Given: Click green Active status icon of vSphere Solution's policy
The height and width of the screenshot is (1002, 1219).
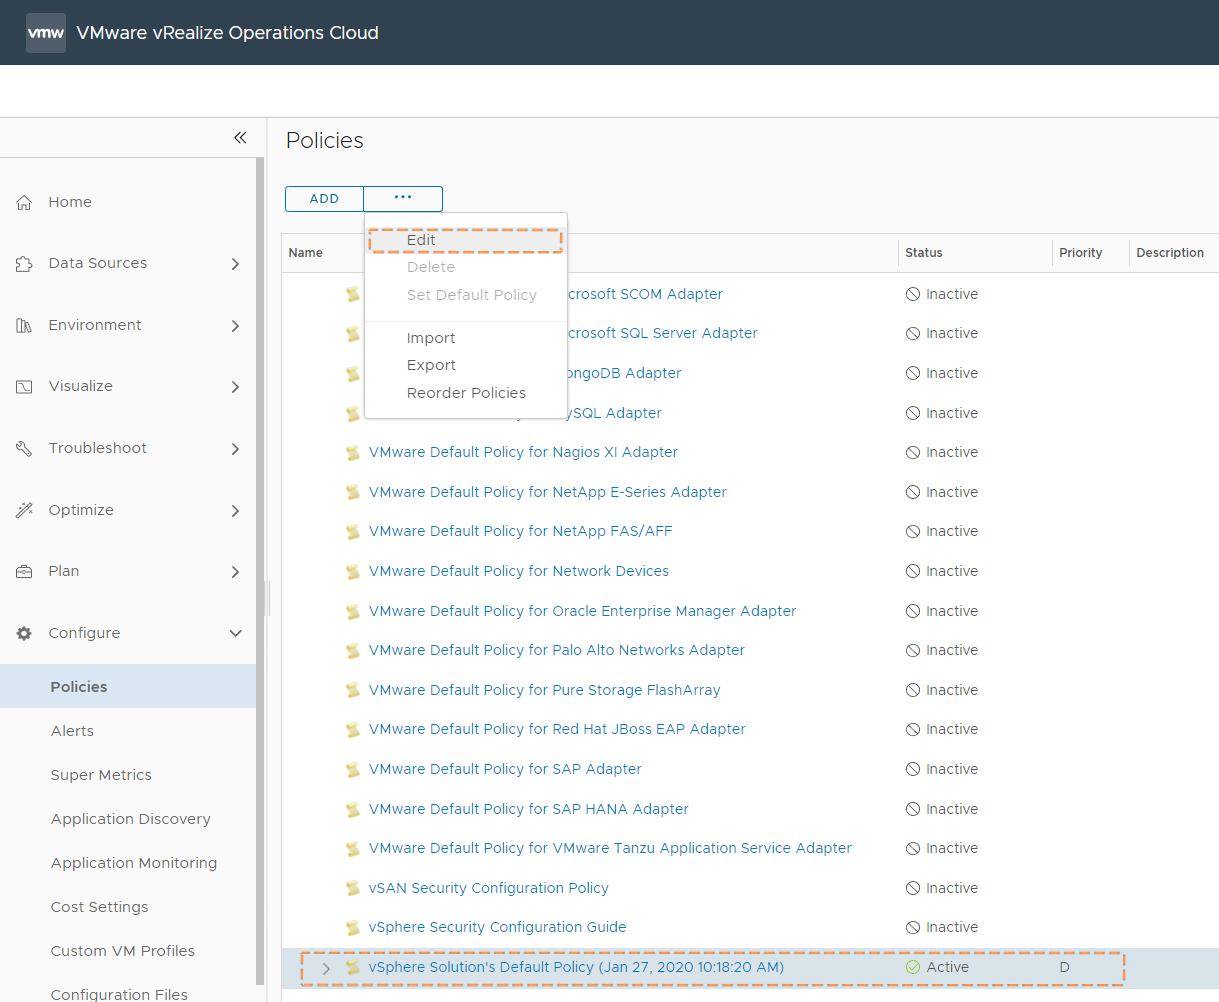Looking at the screenshot, I should tap(912, 967).
